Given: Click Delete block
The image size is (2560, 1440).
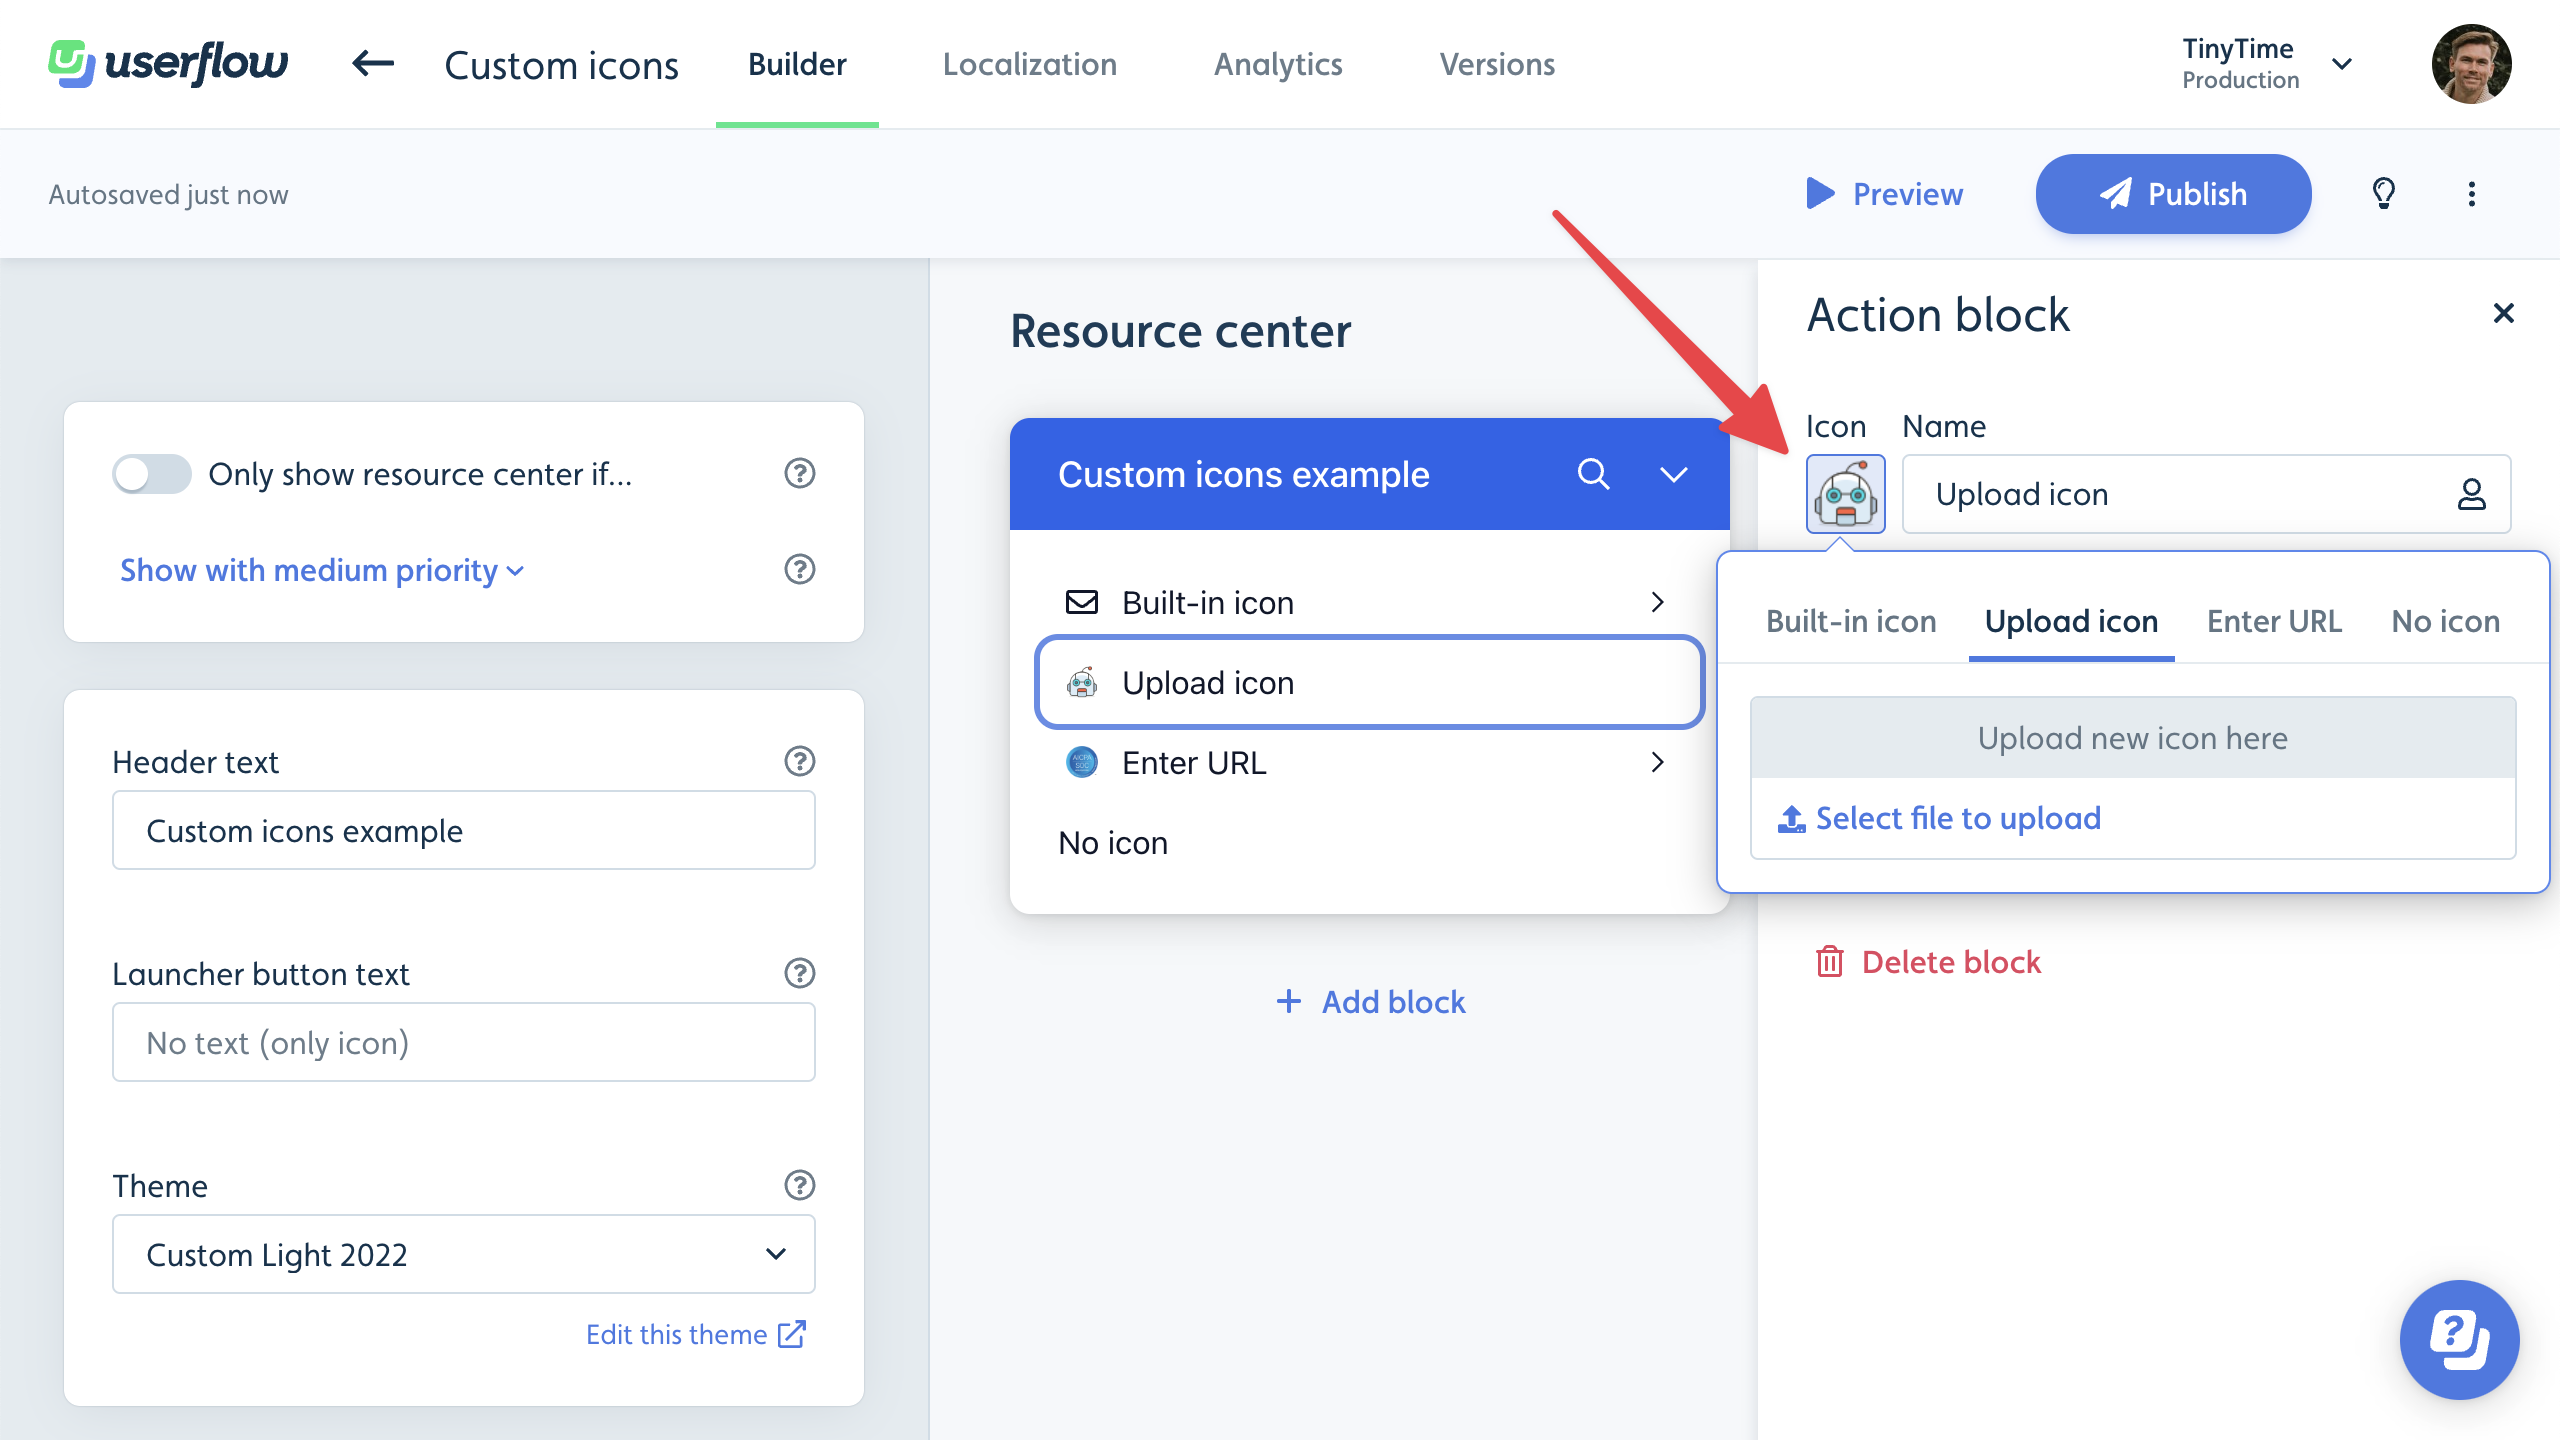Looking at the screenshot, I should [1927, 962].
